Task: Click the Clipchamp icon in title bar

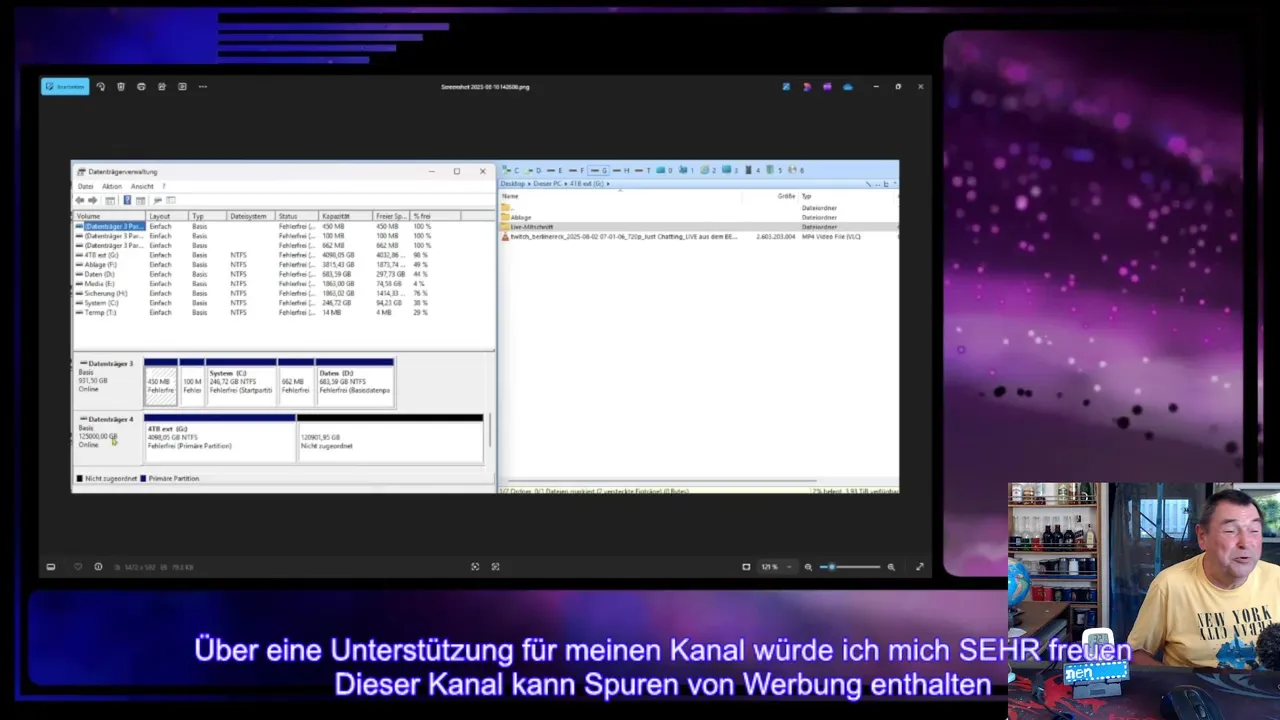Action: (x=827, y=87)
